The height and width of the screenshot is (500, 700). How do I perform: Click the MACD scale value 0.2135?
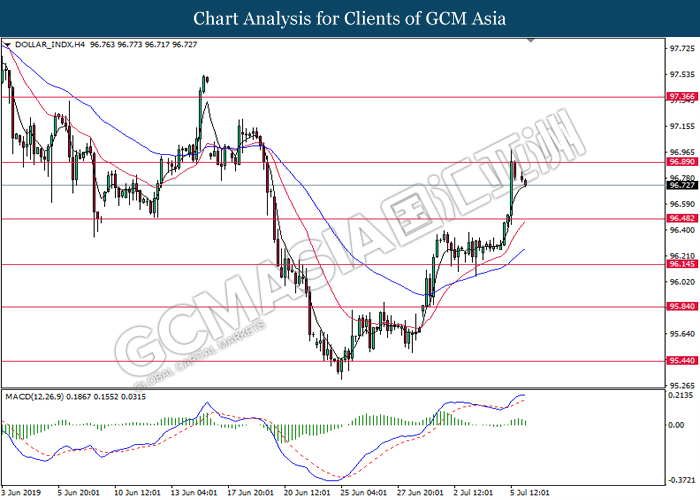pyautogui.click(x=680, y=396)
